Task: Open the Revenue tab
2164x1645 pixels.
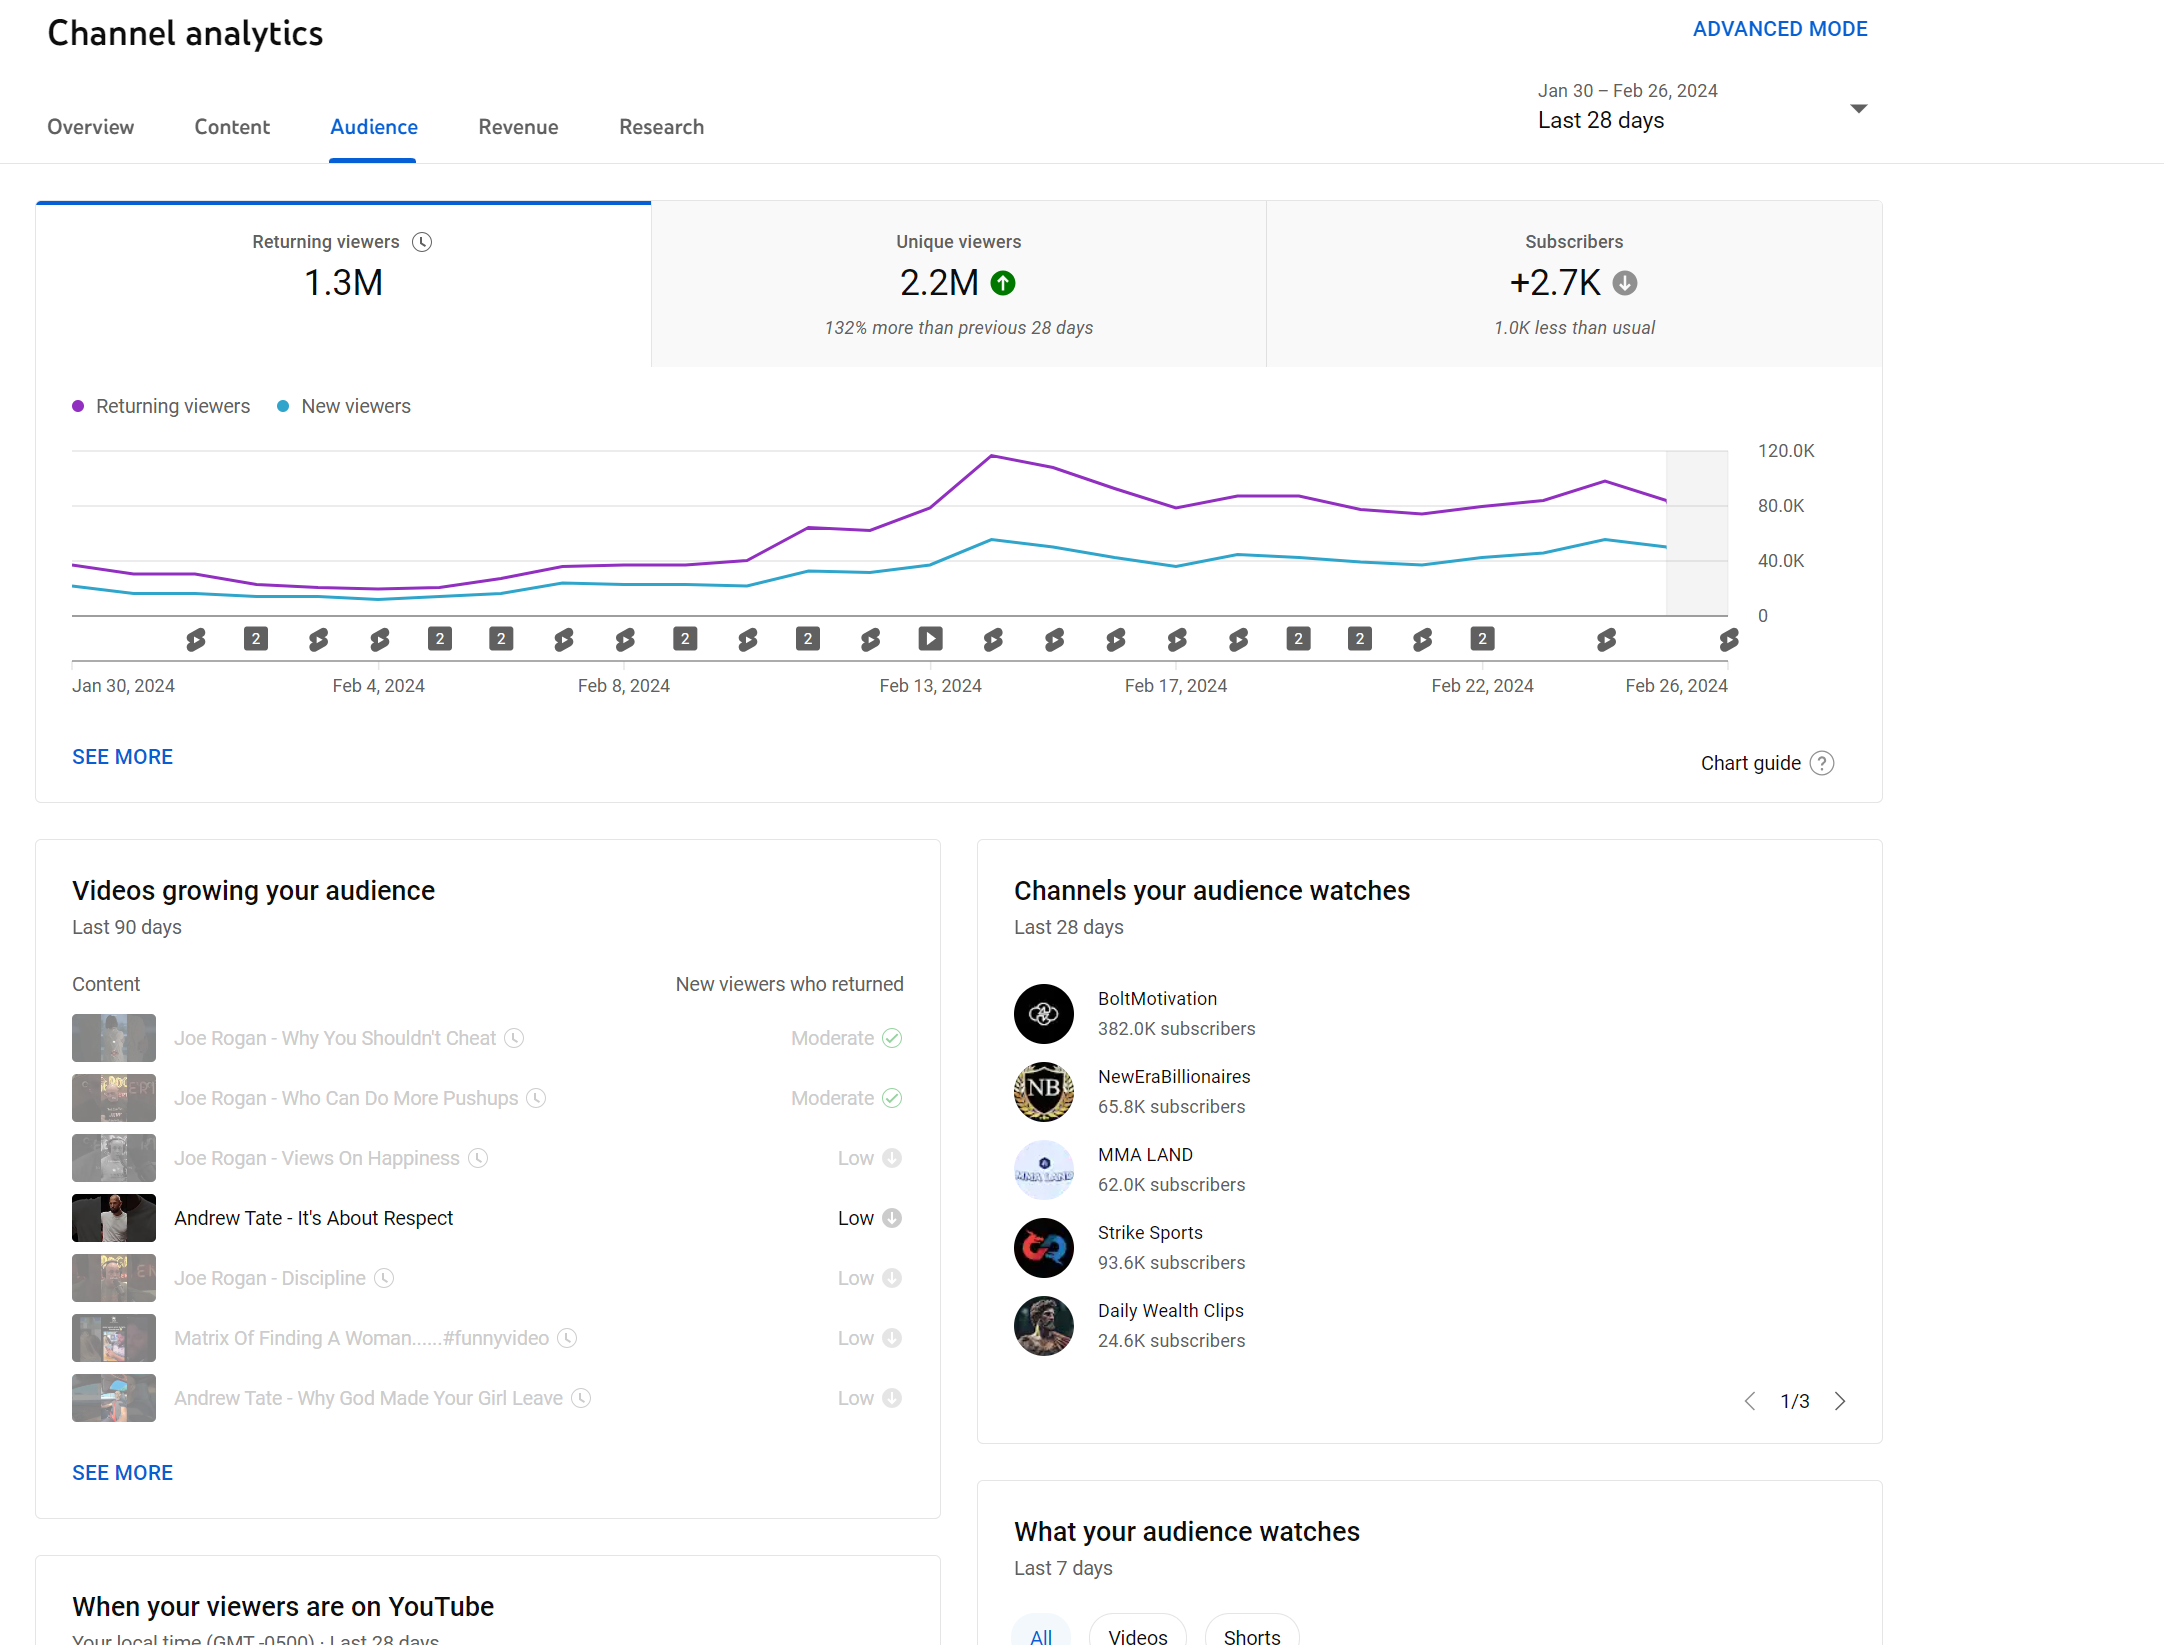Action: click(x=518, y=127)
